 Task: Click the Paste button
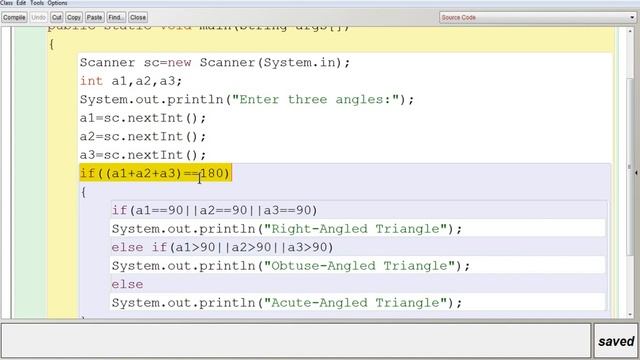pos(94,18)
